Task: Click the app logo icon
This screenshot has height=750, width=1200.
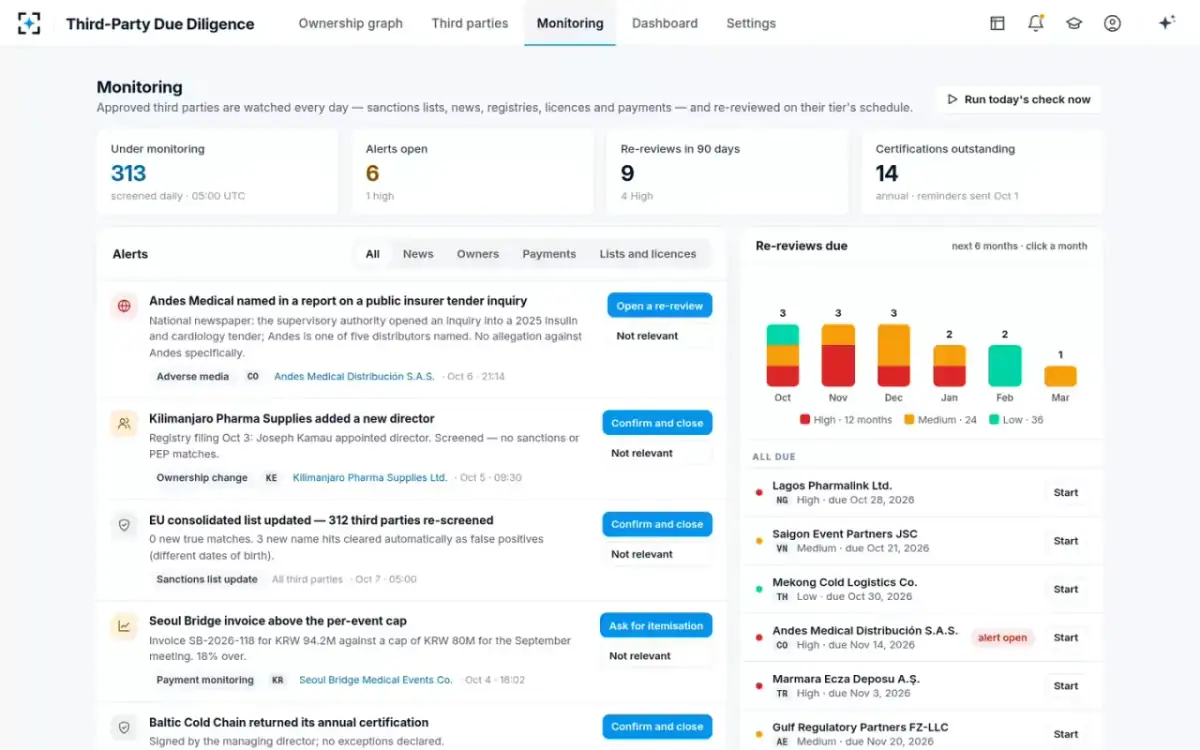Action: click(x=29, y=23)
